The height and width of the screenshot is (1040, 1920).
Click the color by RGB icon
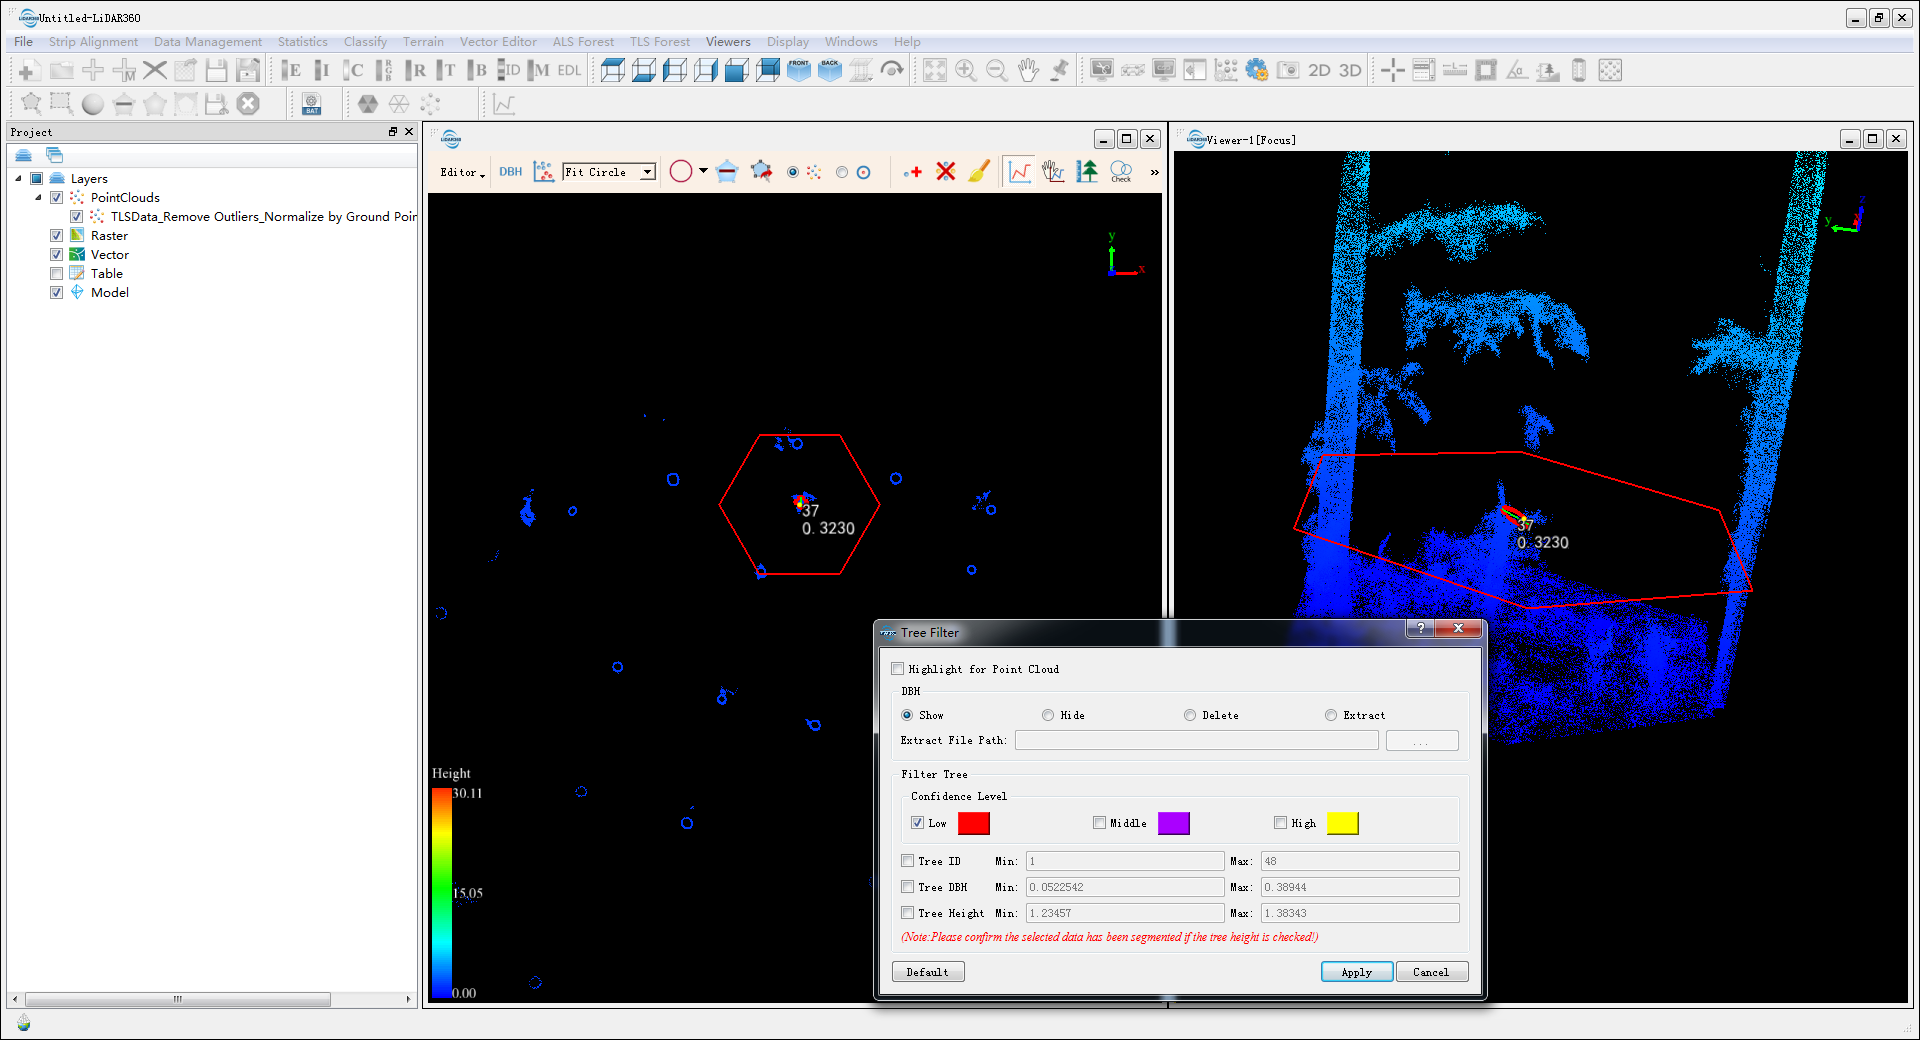coord(384,70)
